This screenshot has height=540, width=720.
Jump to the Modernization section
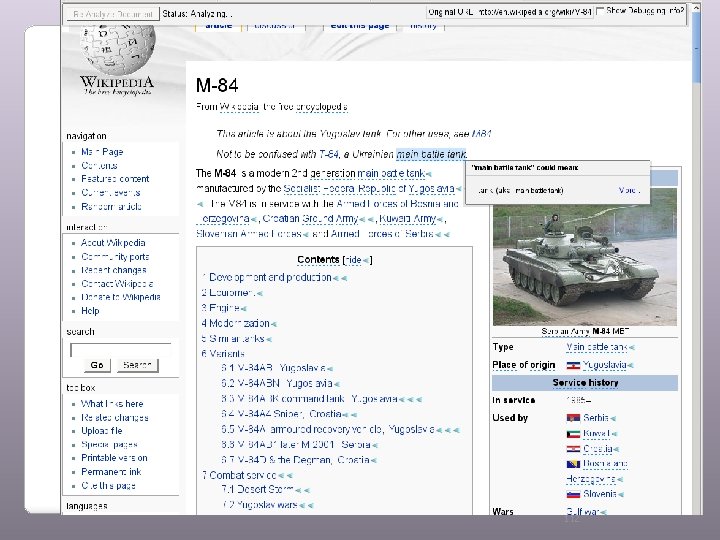coord(235,324)
